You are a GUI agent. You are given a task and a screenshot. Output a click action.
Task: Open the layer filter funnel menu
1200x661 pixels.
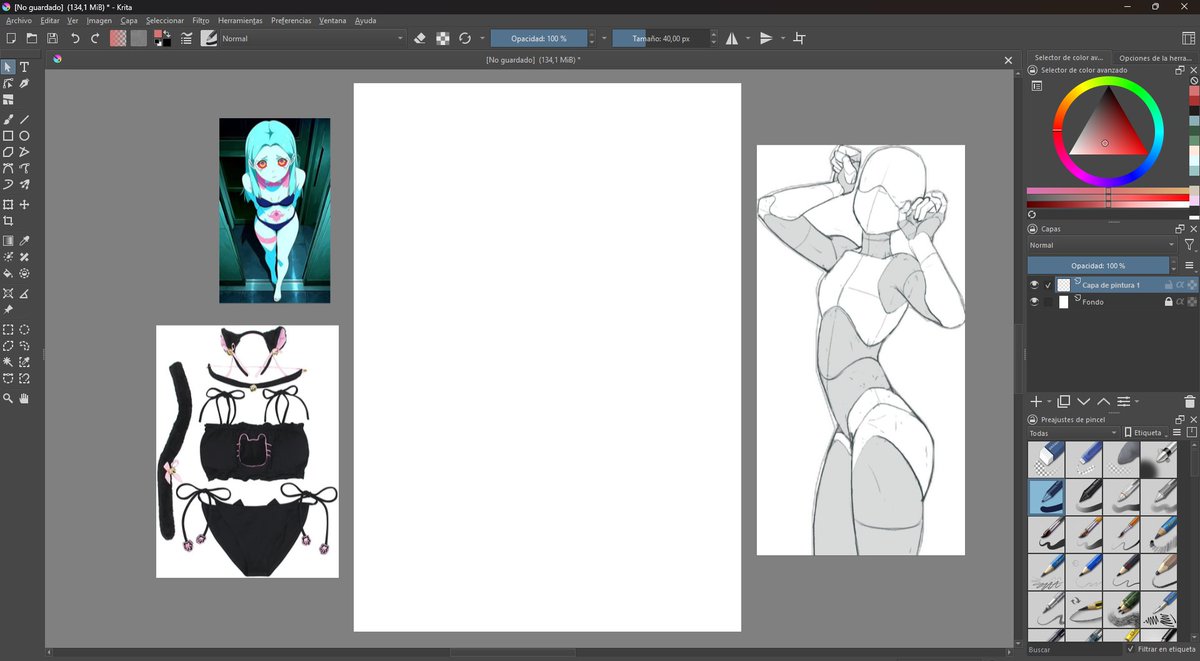click(x=1189, y=245)
